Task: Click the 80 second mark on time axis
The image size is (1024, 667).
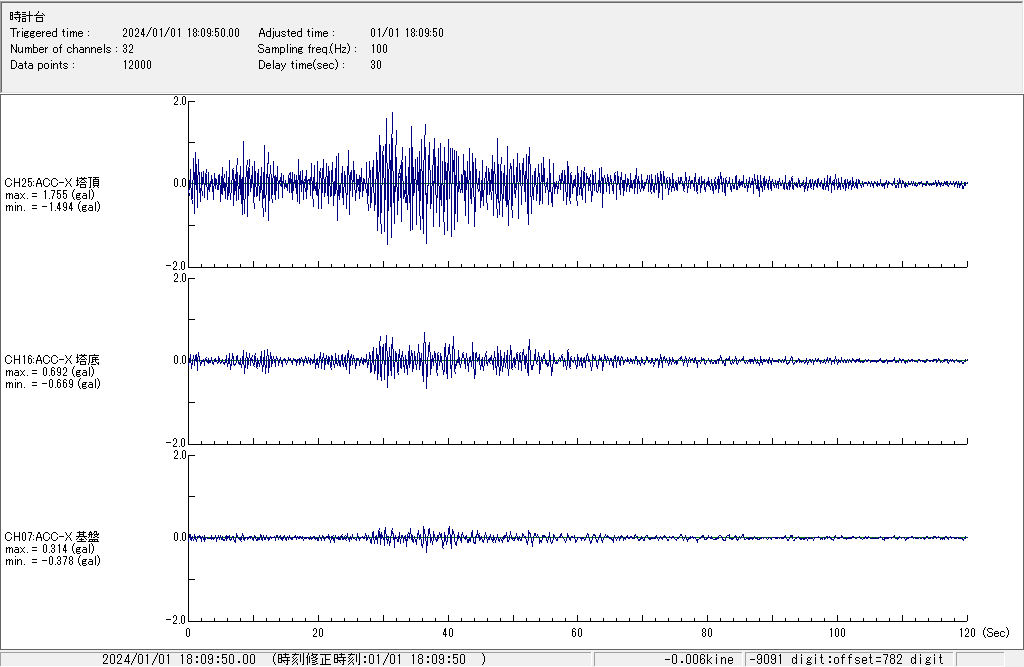Action: (x=707, y=633)
